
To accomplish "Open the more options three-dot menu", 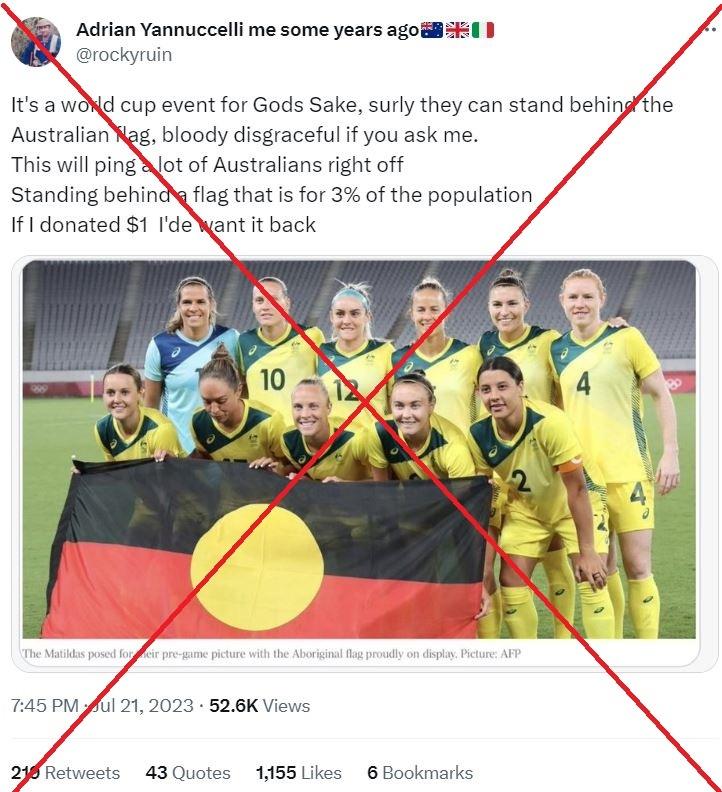I will [710, 30].
